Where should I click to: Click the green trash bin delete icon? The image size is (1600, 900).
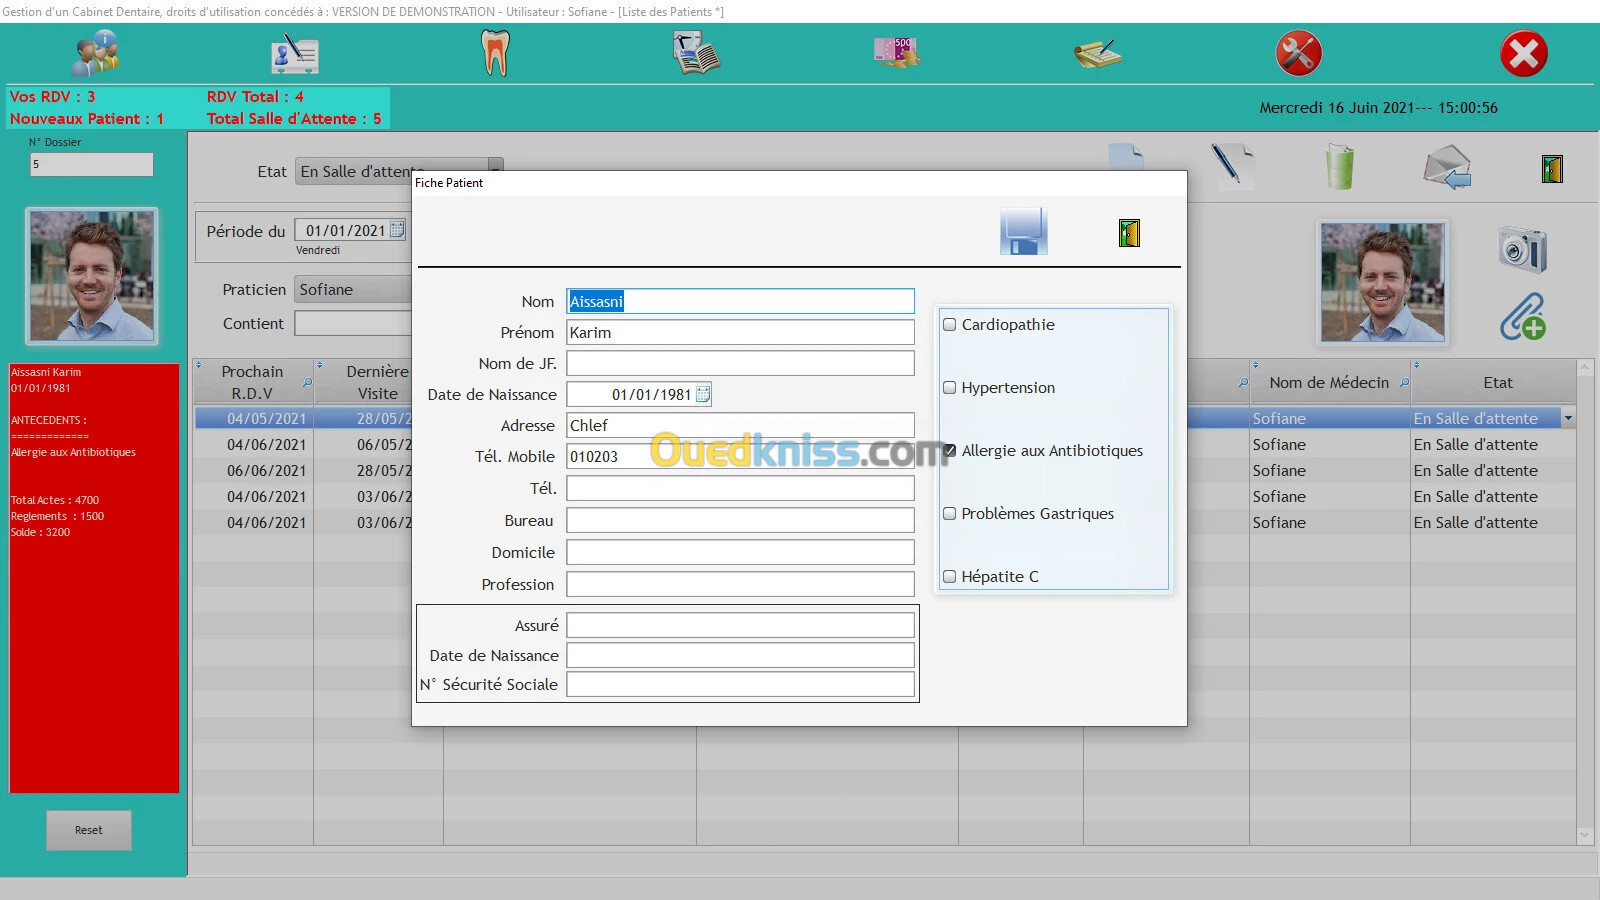tap(1339, 166)
